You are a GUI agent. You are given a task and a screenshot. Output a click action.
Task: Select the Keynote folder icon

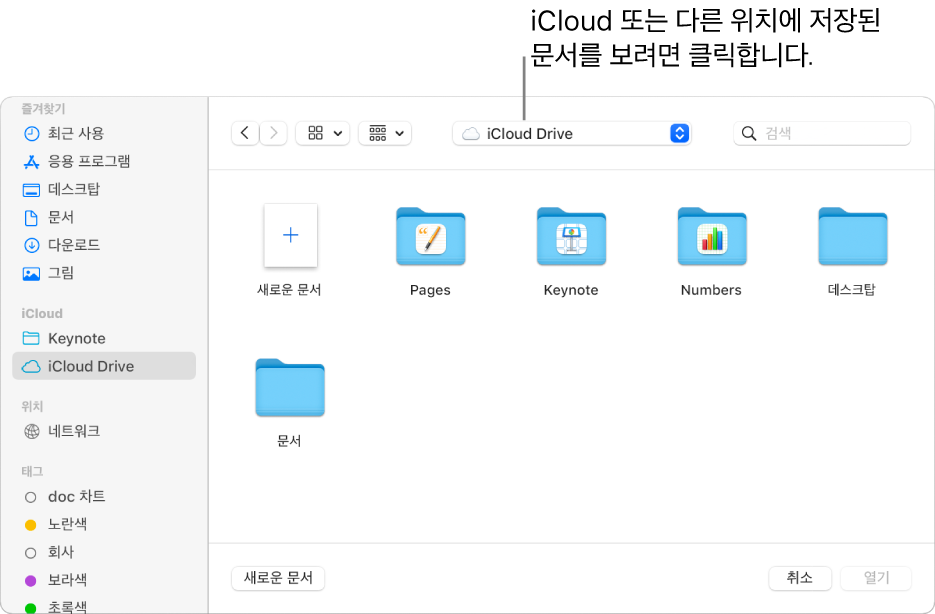pyautogui.click(x=571, y=236)
